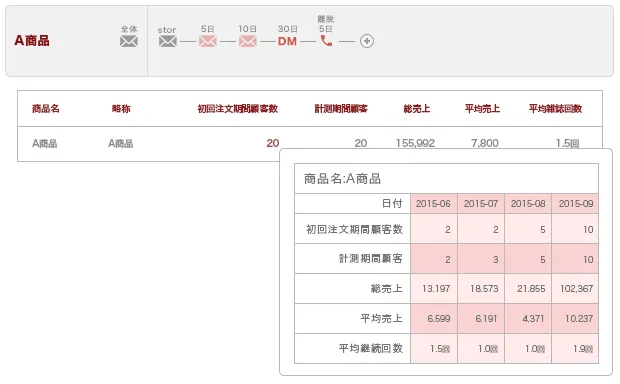Image resolution: width=620 pixels, height=384 pixels.
Task: Select the 6.599 average cell
Action: pyautogui.click(x=434, y=318)
